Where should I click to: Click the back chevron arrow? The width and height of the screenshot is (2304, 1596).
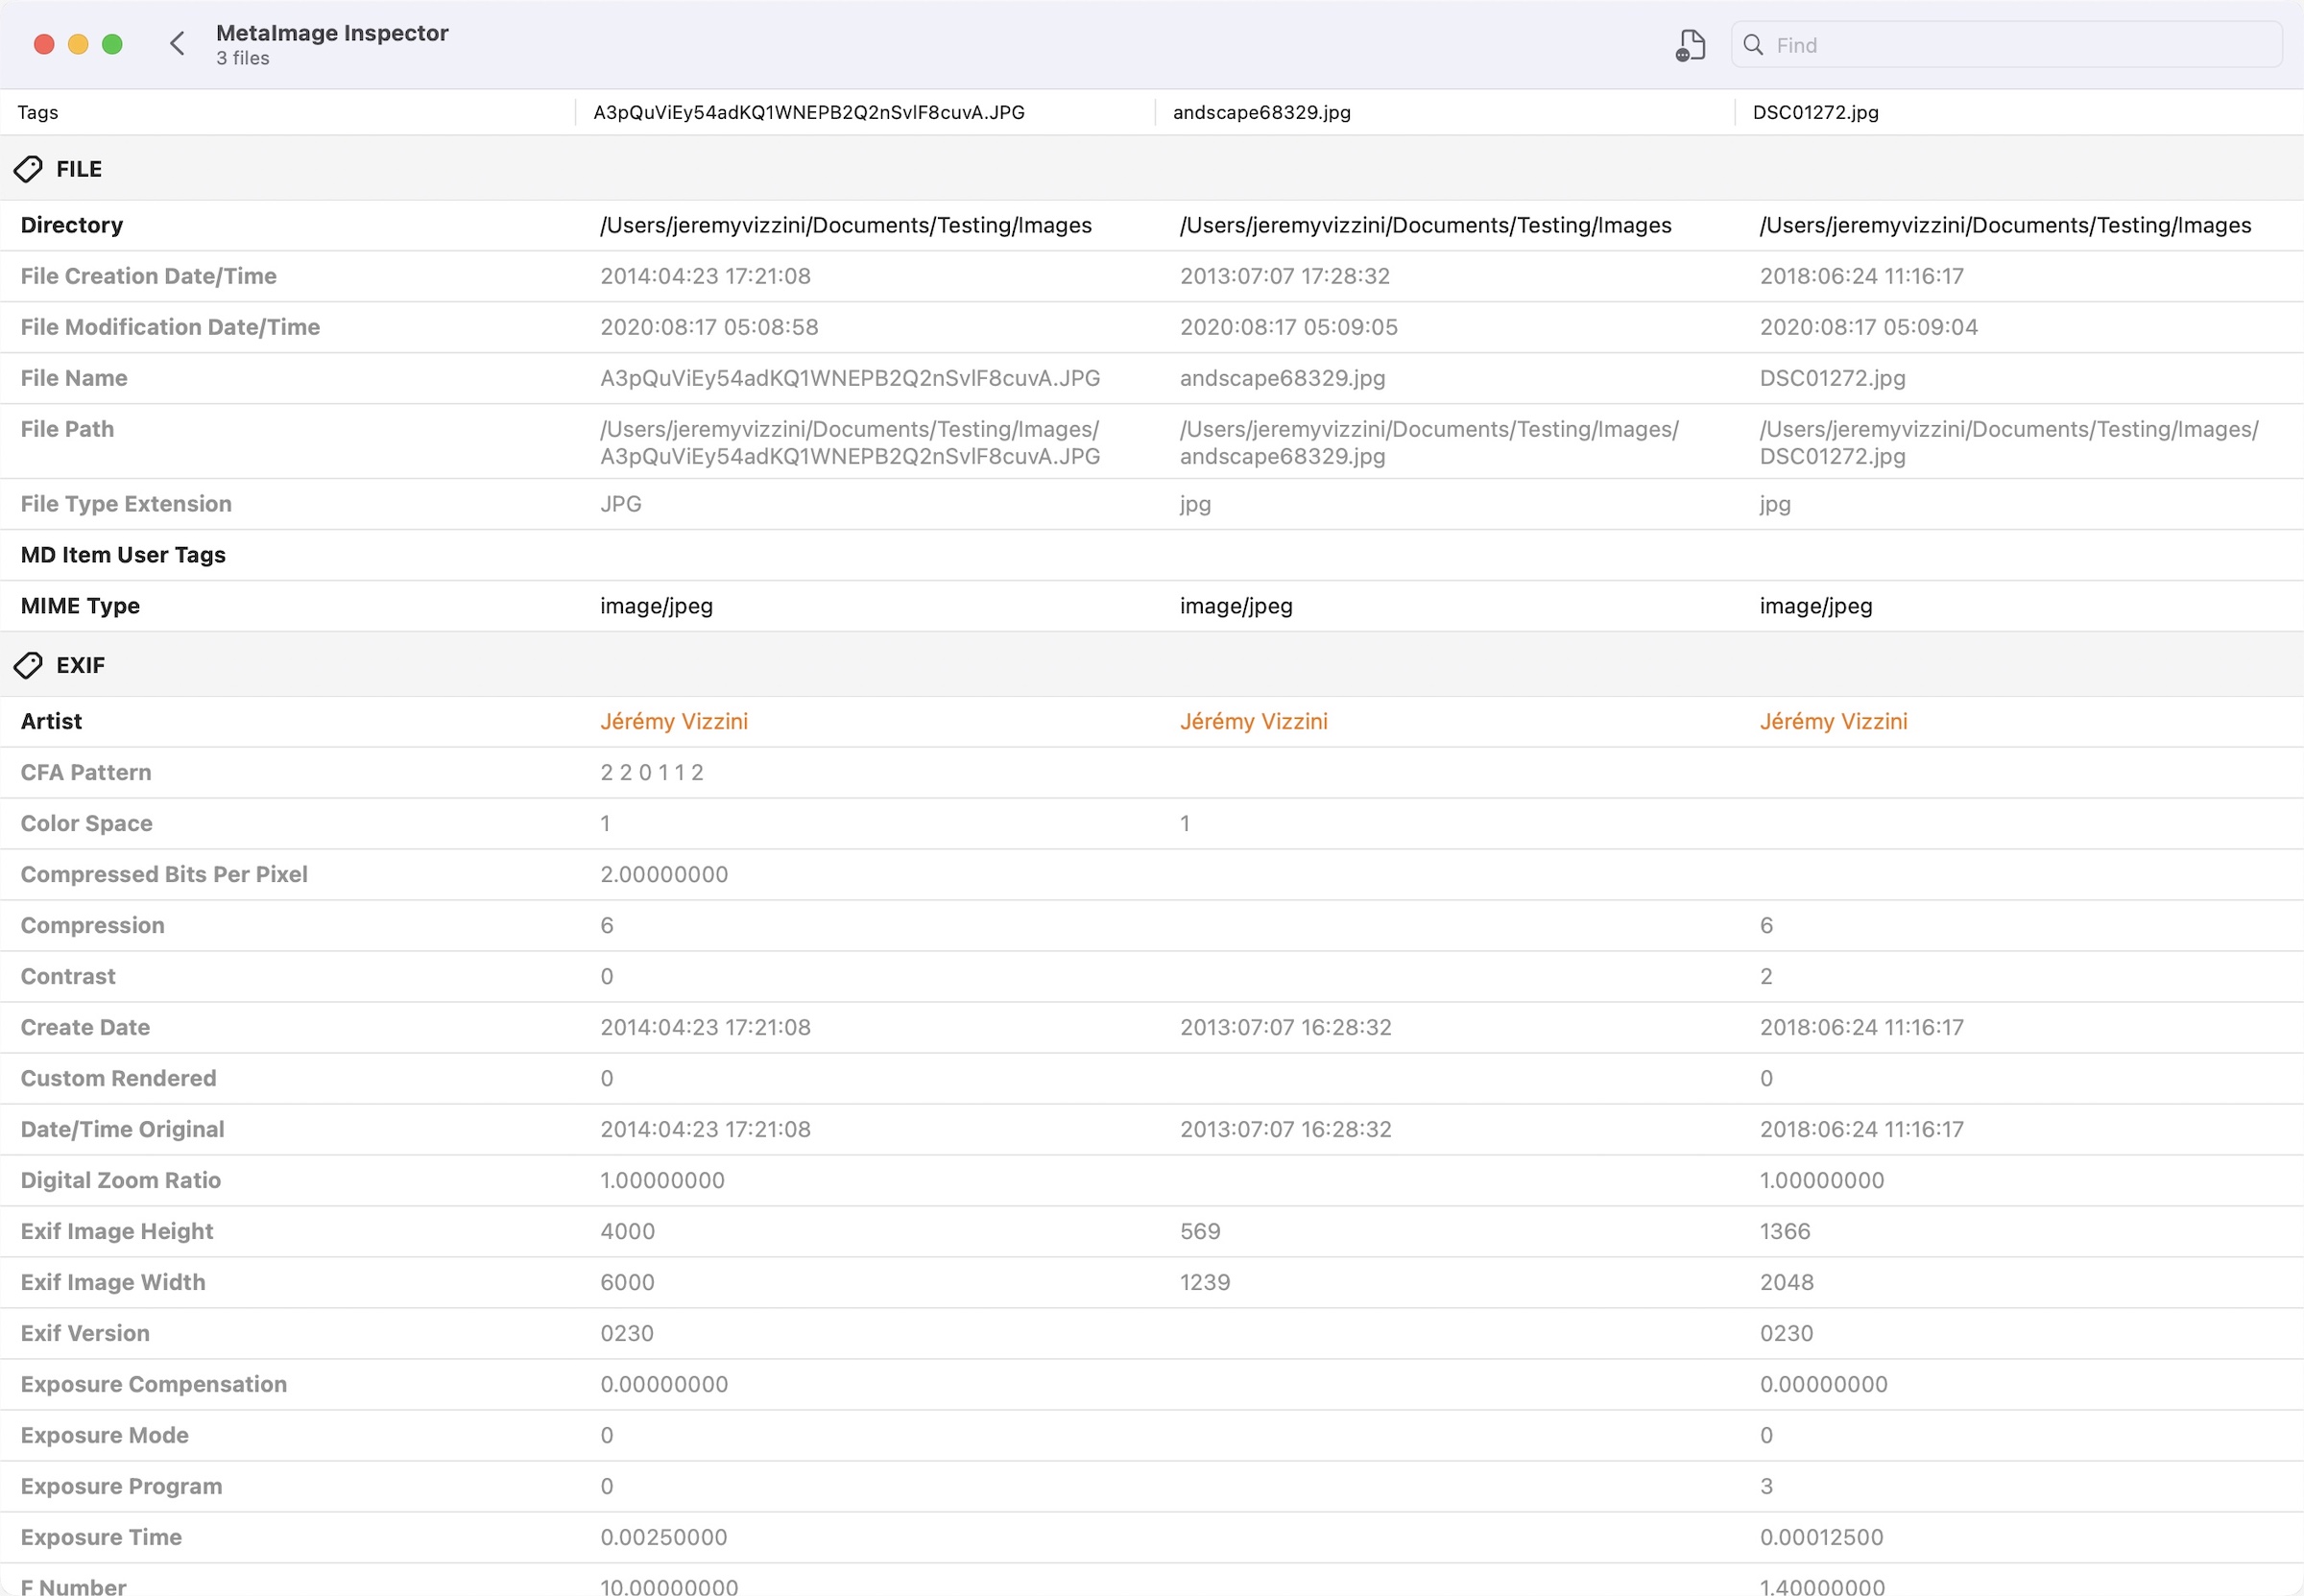177,44
